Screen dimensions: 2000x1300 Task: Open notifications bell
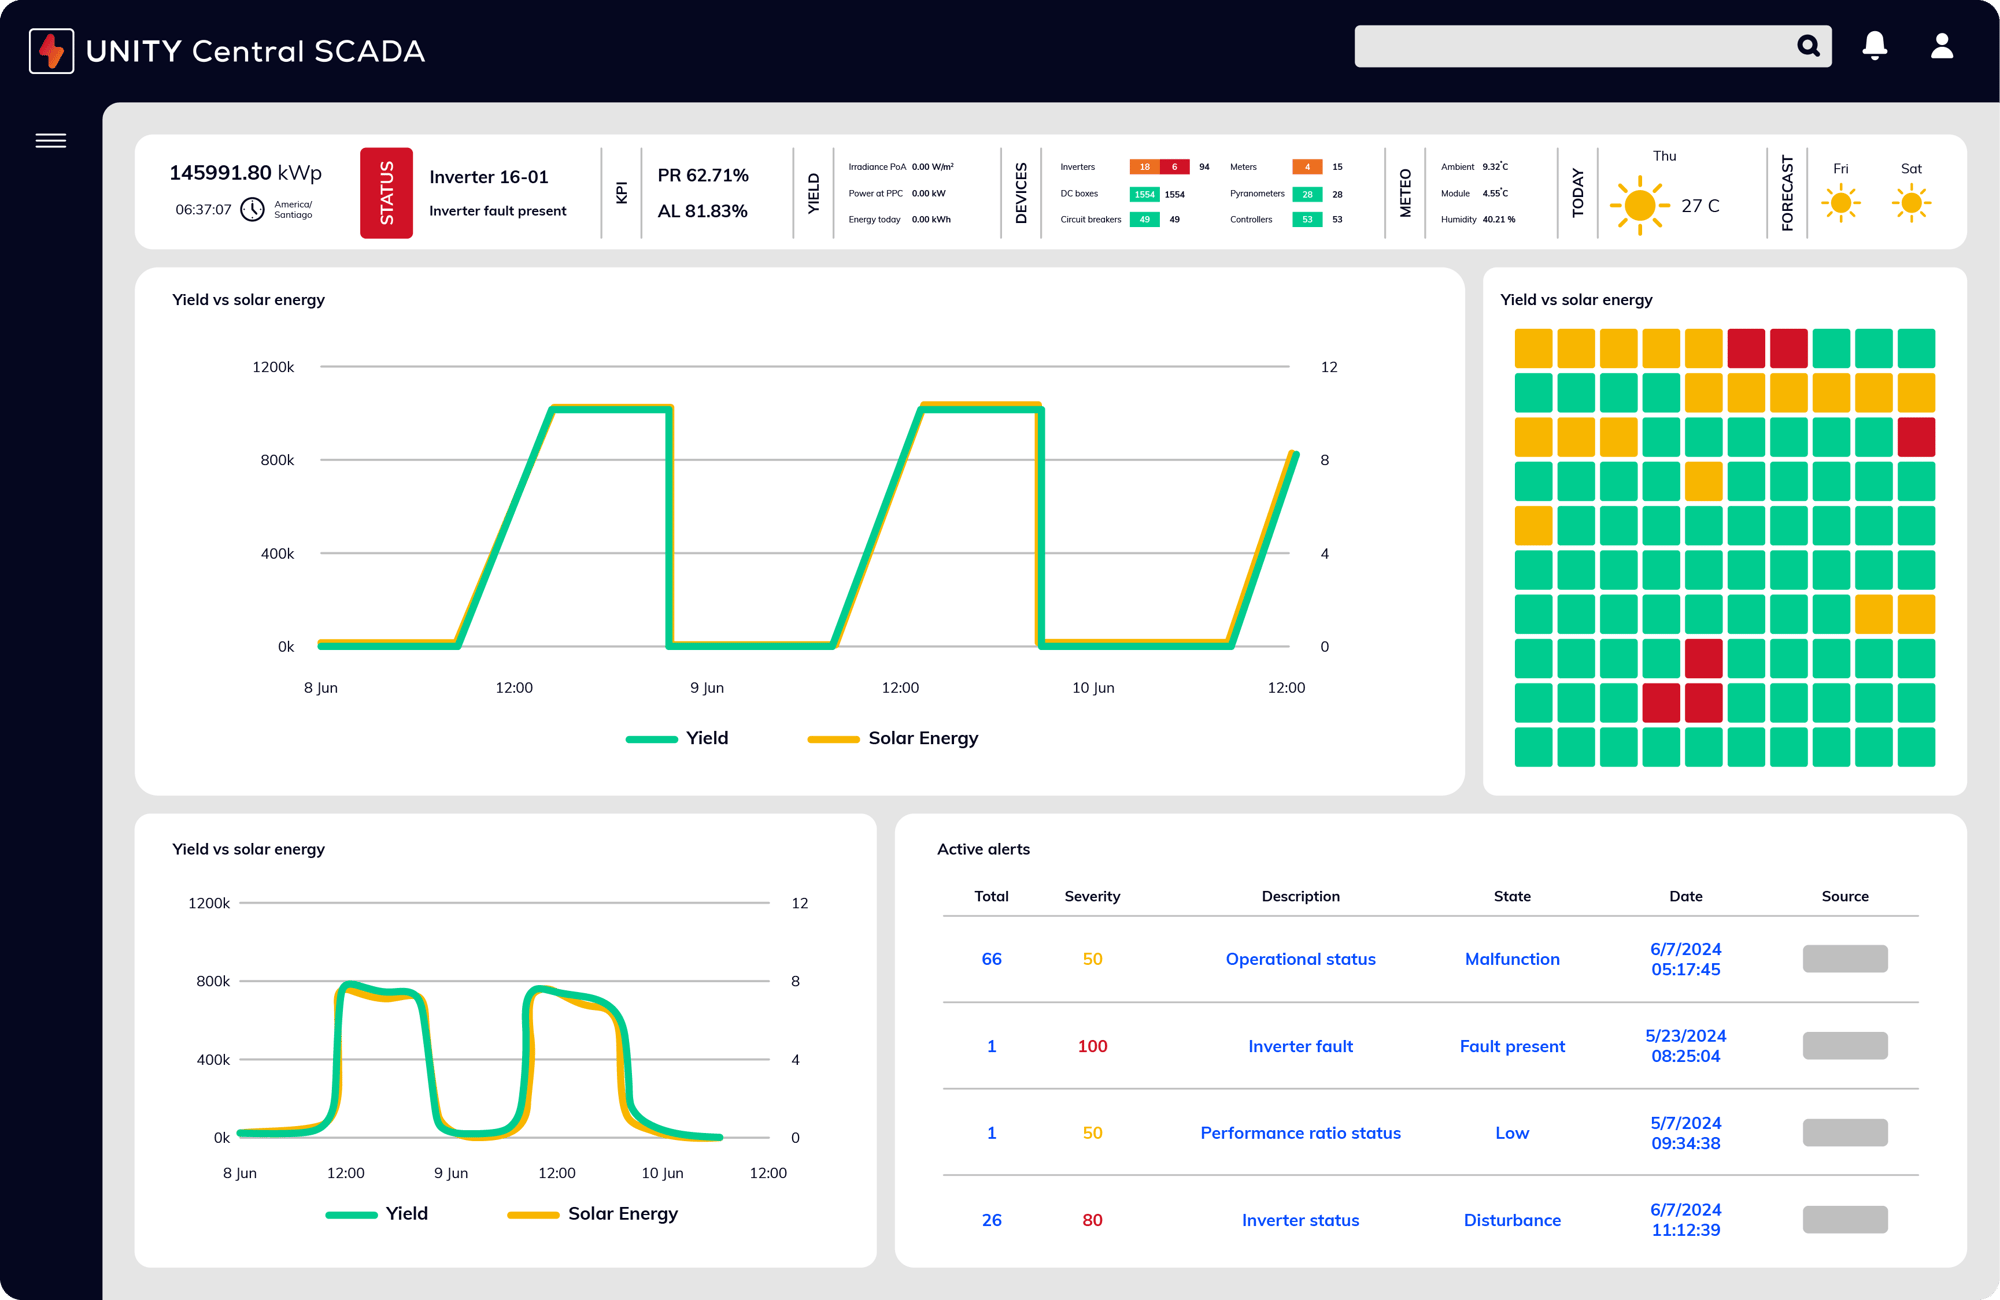[x=1875, y=46]
